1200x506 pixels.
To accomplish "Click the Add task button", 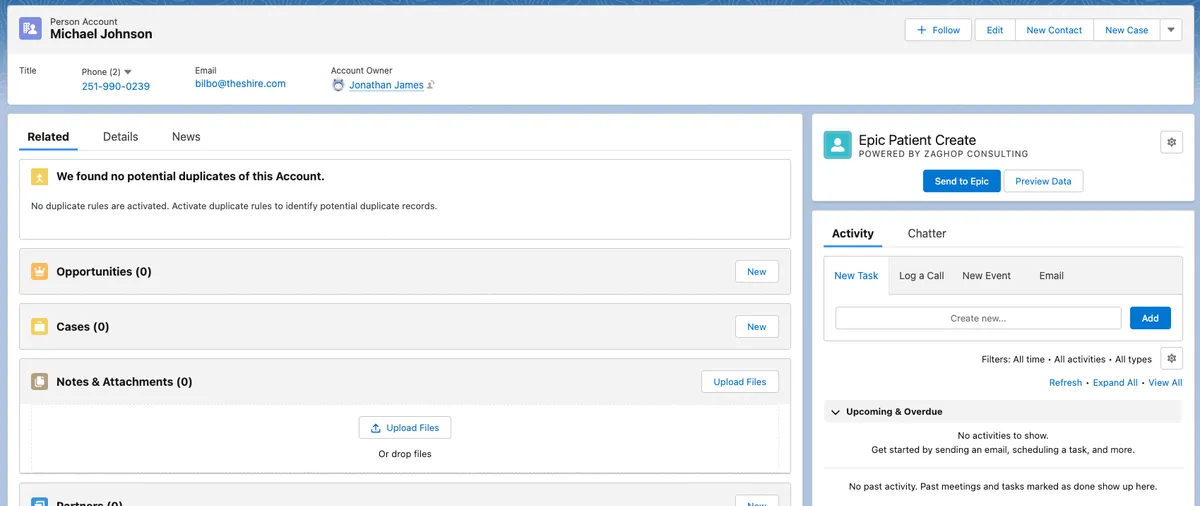I will pyautogui.click(x=1150, y=318).
